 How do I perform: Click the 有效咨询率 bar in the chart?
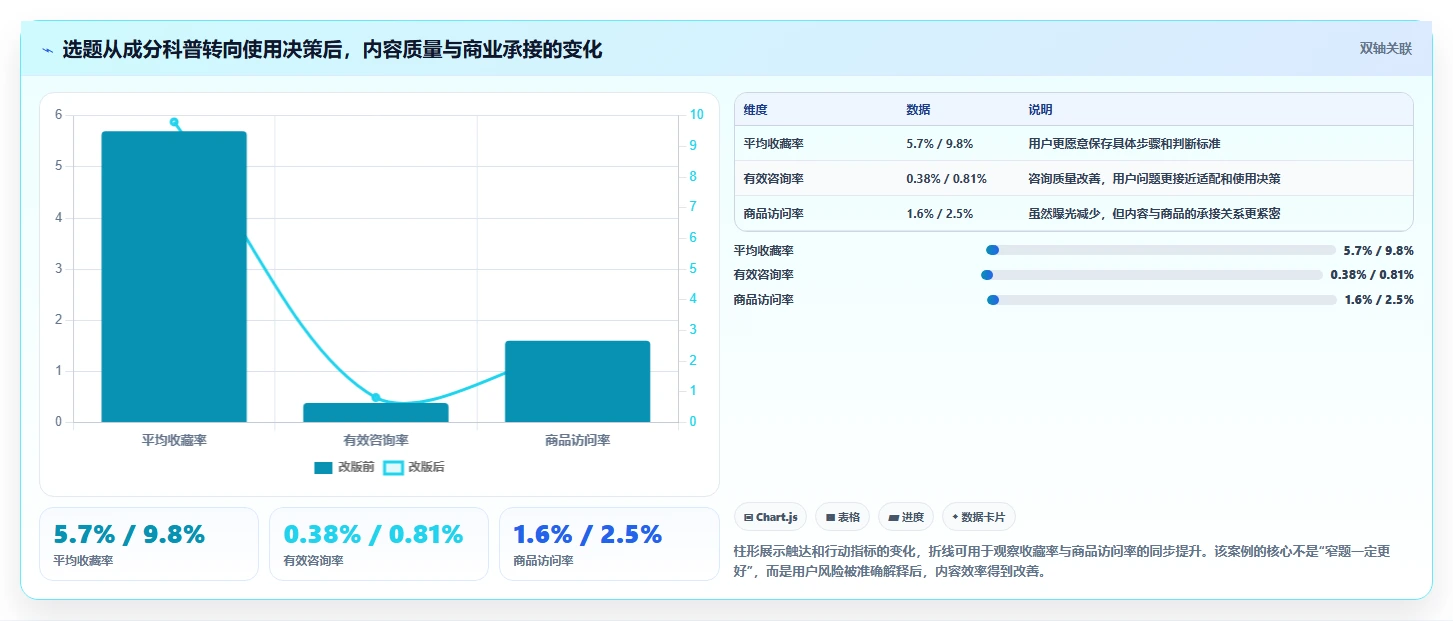[376, 412]
